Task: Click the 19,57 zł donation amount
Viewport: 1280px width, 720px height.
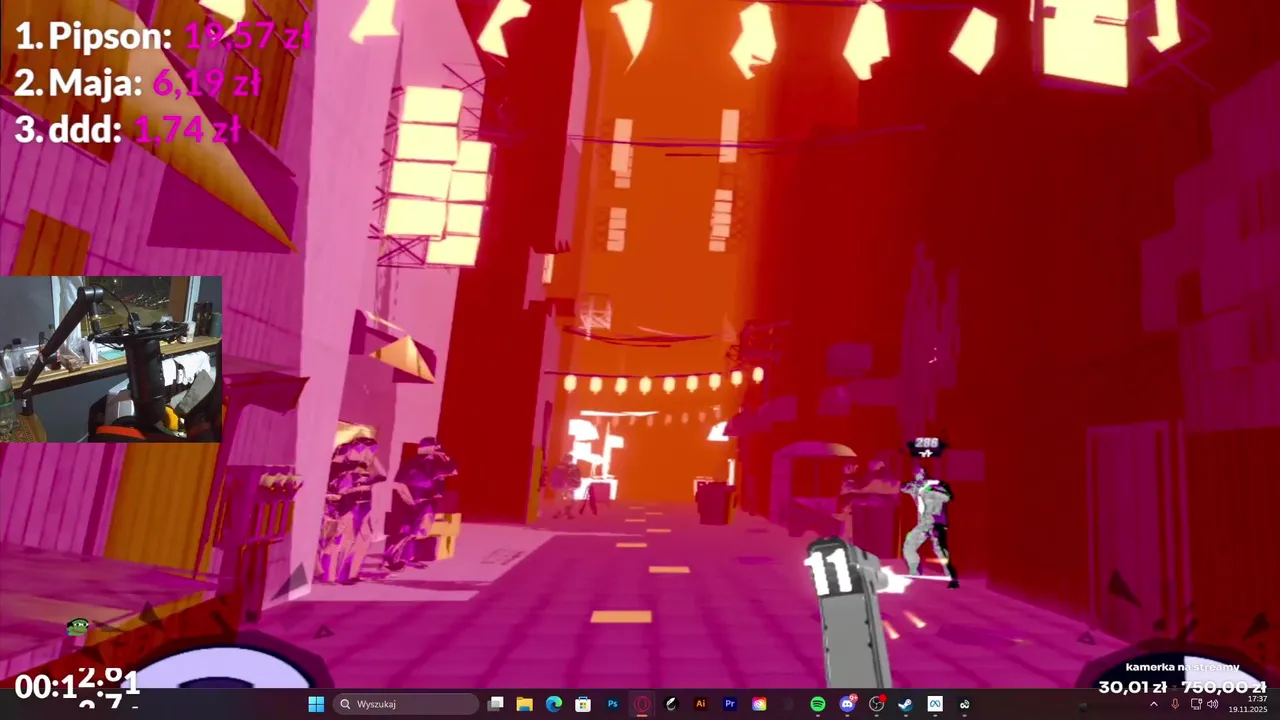Action: click(247, 37)
